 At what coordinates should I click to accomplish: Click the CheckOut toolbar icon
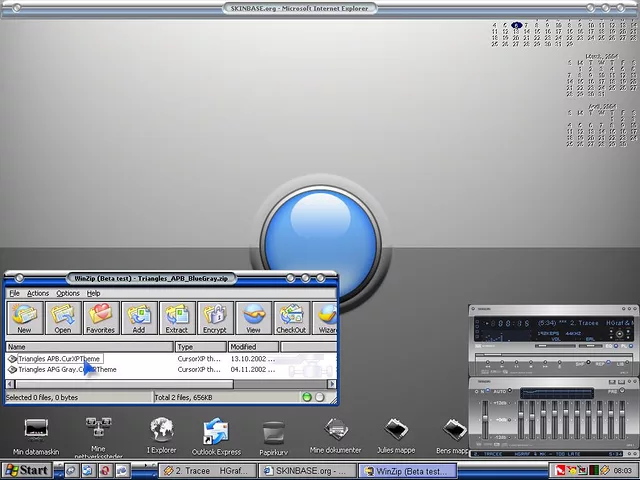point(291,318)
